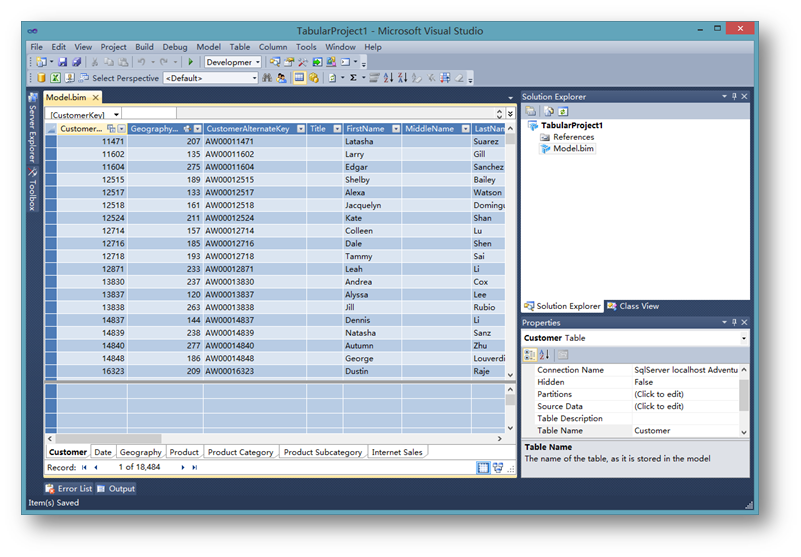Click the Analyze in Excel icon
The width and height of the screenshot is (801, 557).
(55, 78)
